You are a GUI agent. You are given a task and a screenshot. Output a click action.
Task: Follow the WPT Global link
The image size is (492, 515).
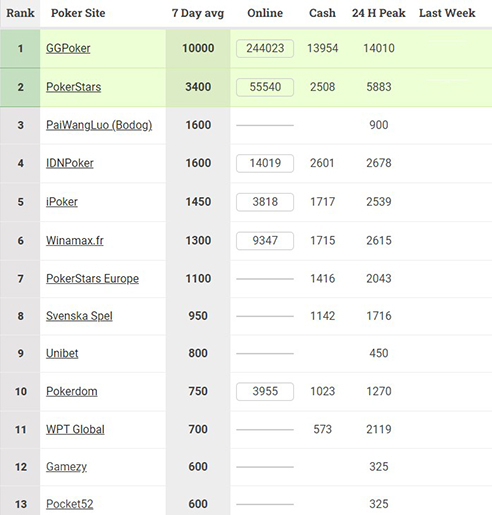[x=75, y=429]
